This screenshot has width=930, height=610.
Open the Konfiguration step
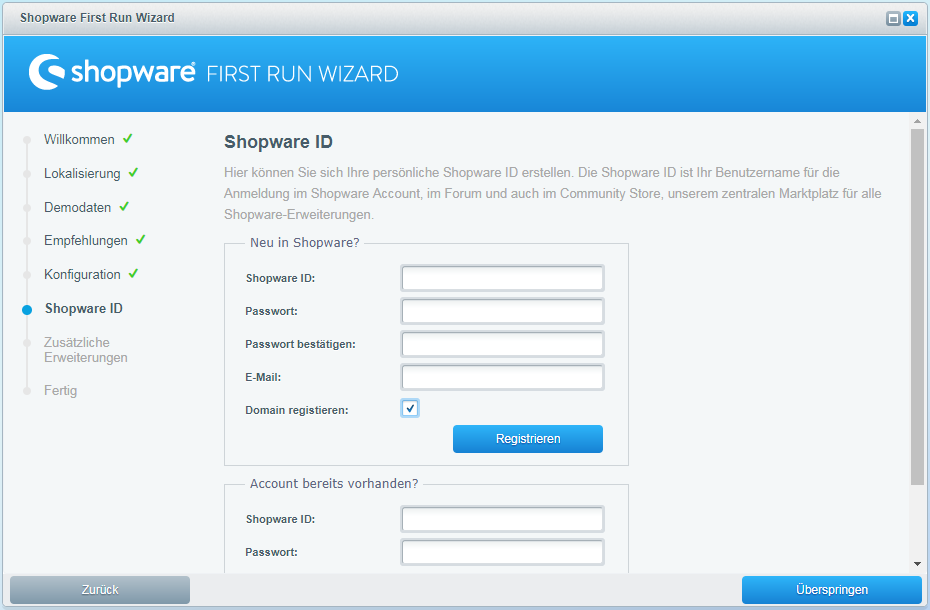click(82, 274)
